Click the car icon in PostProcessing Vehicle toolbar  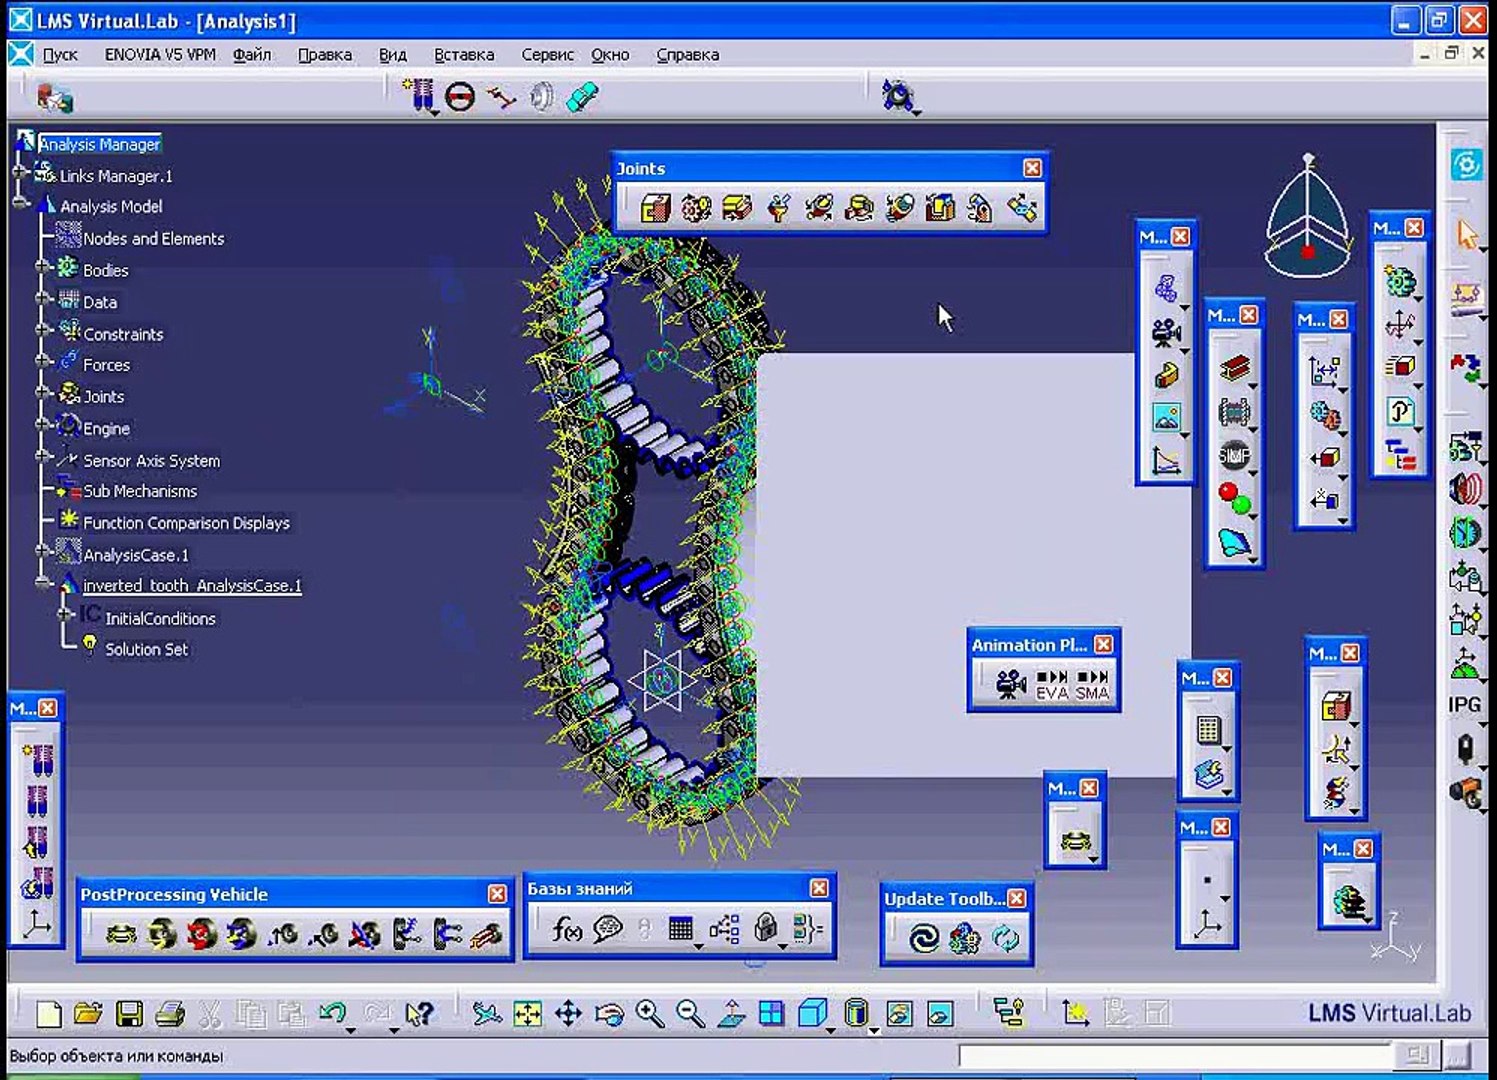pos(121,935)
